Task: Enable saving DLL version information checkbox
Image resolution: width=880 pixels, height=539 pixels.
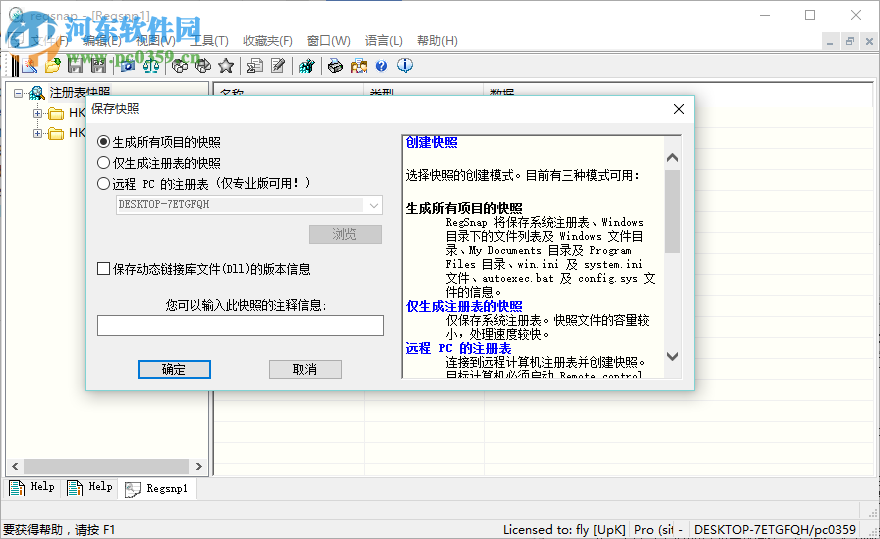Action: 103,269
